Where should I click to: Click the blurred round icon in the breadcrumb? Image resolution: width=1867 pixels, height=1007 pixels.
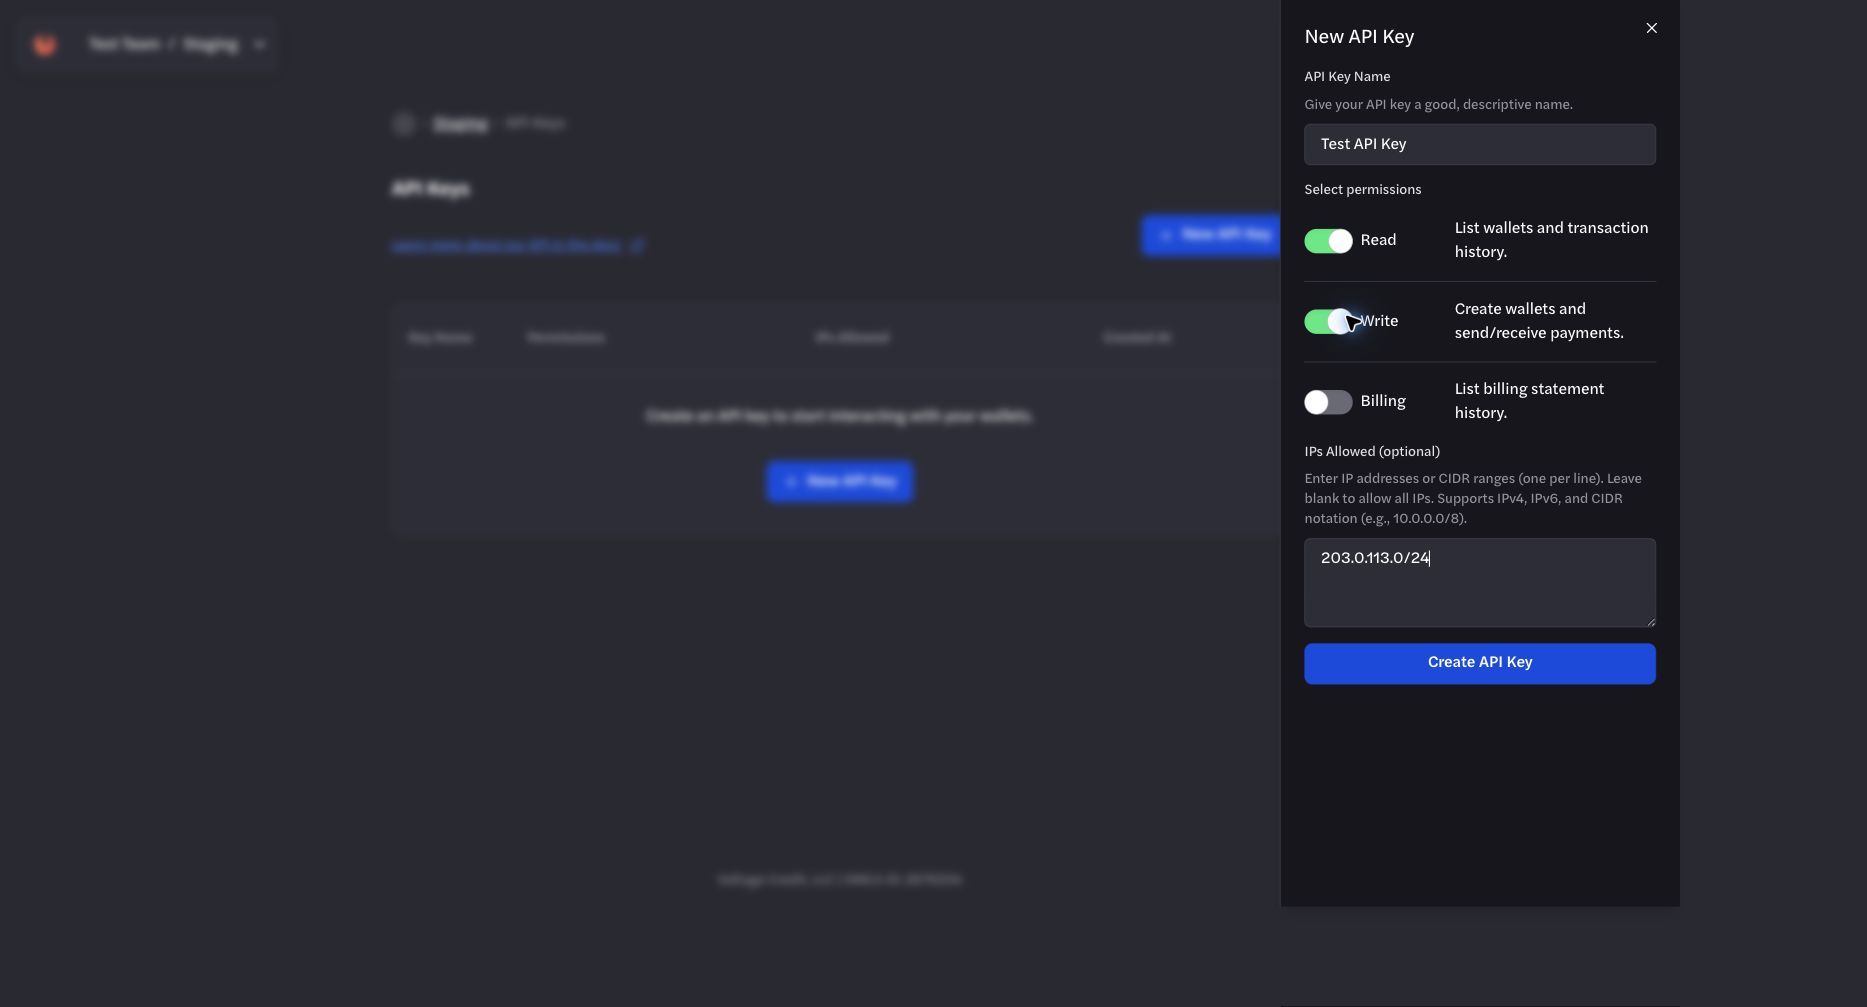(x=403, y=124)
